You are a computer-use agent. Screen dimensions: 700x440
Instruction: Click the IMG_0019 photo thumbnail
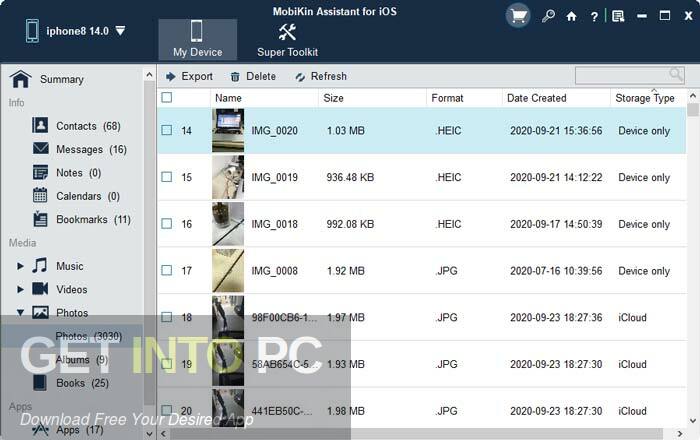[x=228, y=177]
